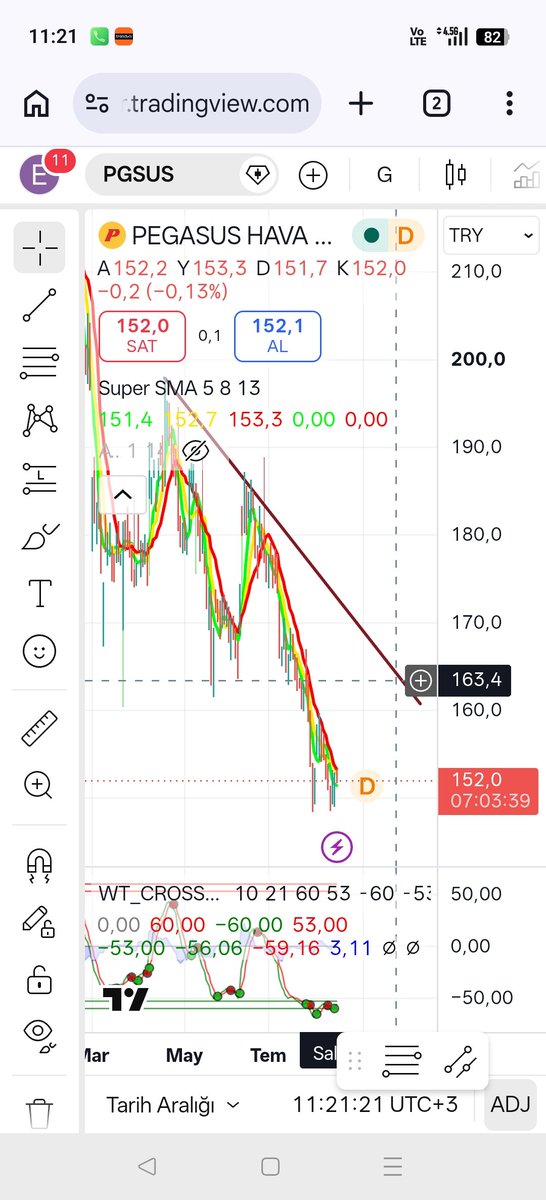Select the brush drawing tool
The height and width of the screenshot is (1200, 546).
point(39,536)
